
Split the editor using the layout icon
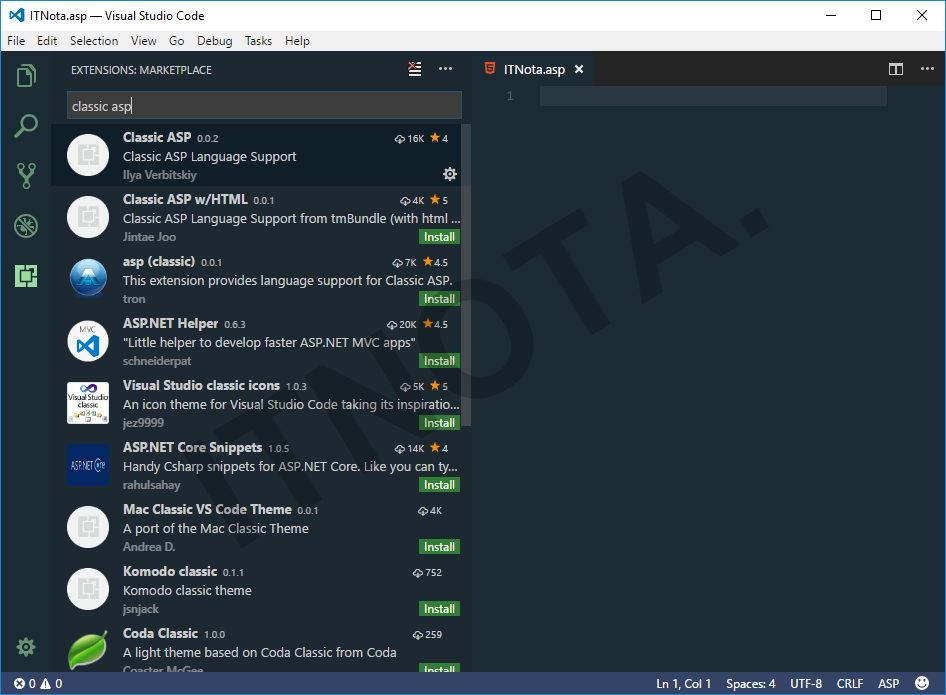point(896,69)
